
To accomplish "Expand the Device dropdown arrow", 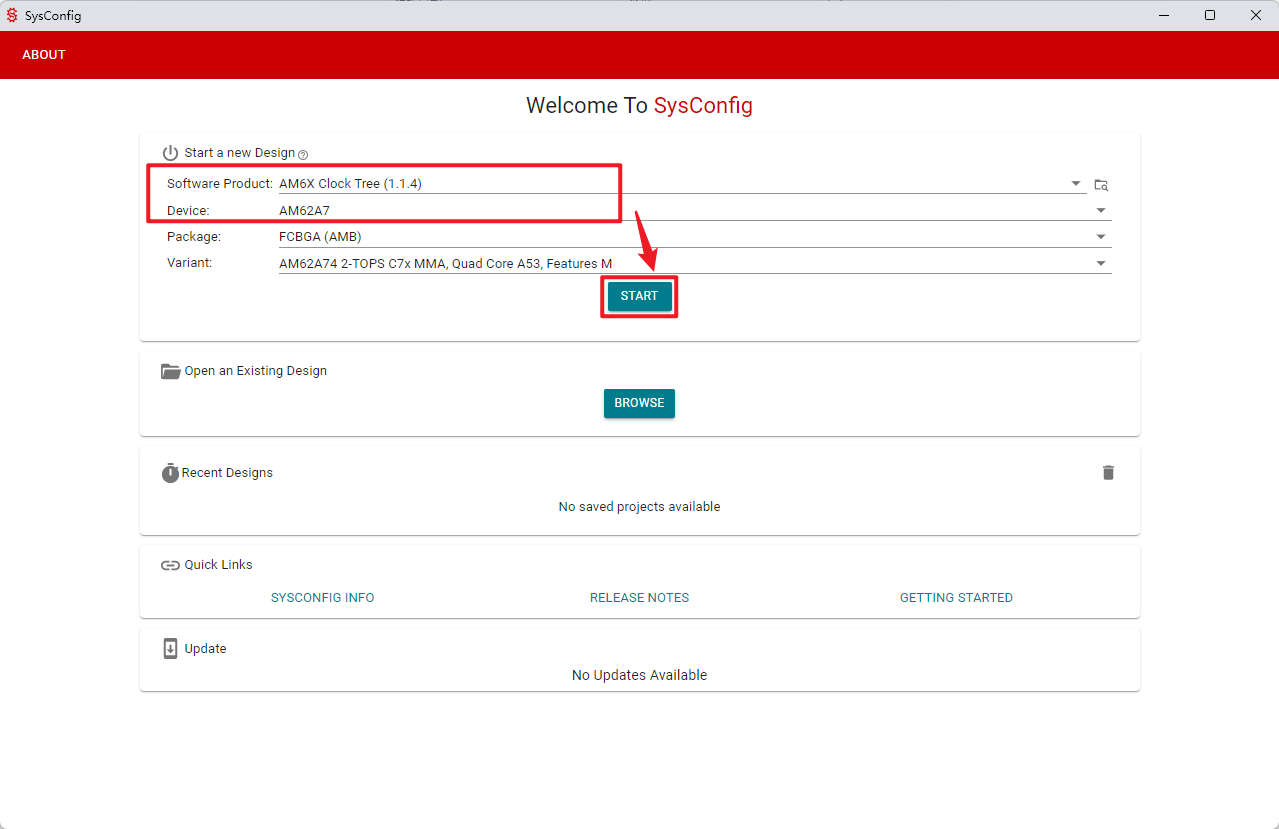I will pyautogui.click(x=1101, y=211).
